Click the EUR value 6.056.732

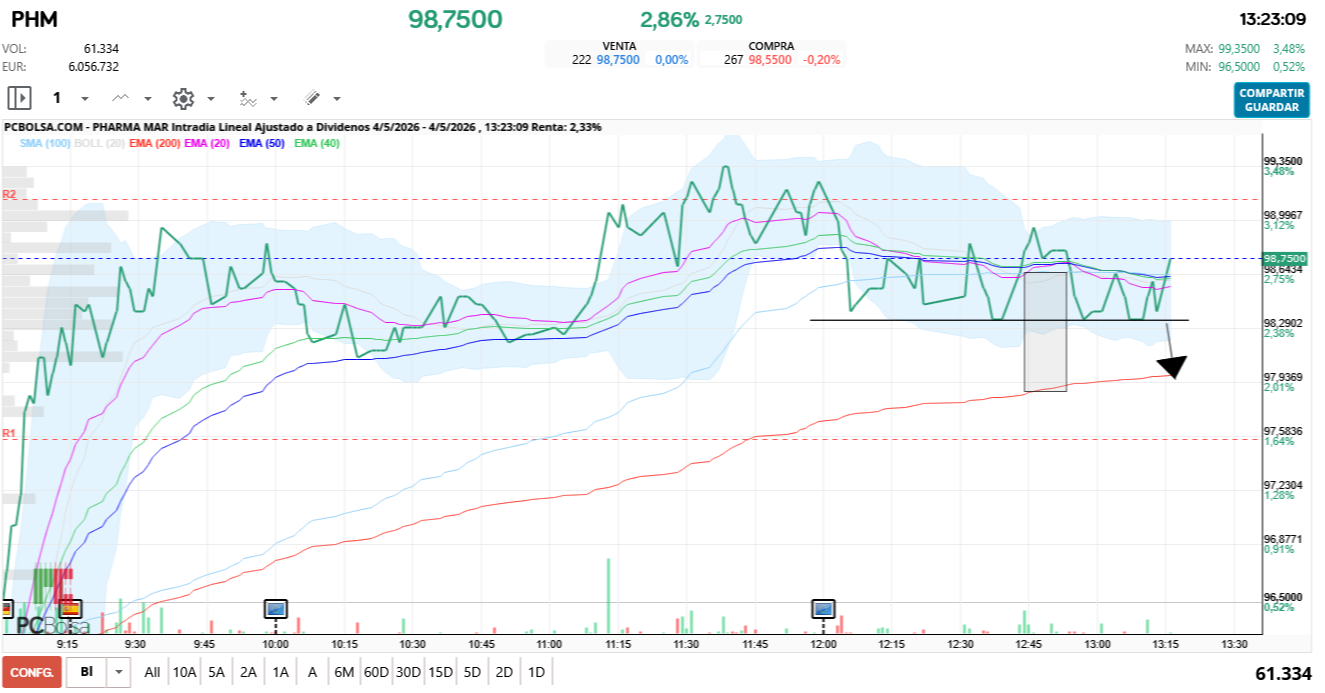pos(93,66)
